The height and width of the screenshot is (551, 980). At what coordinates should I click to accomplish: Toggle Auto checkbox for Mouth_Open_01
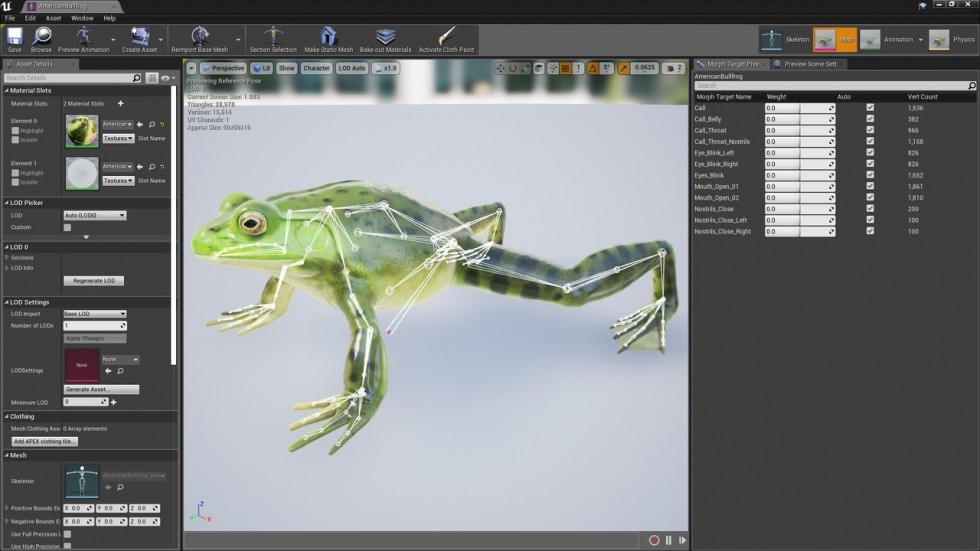870,186
